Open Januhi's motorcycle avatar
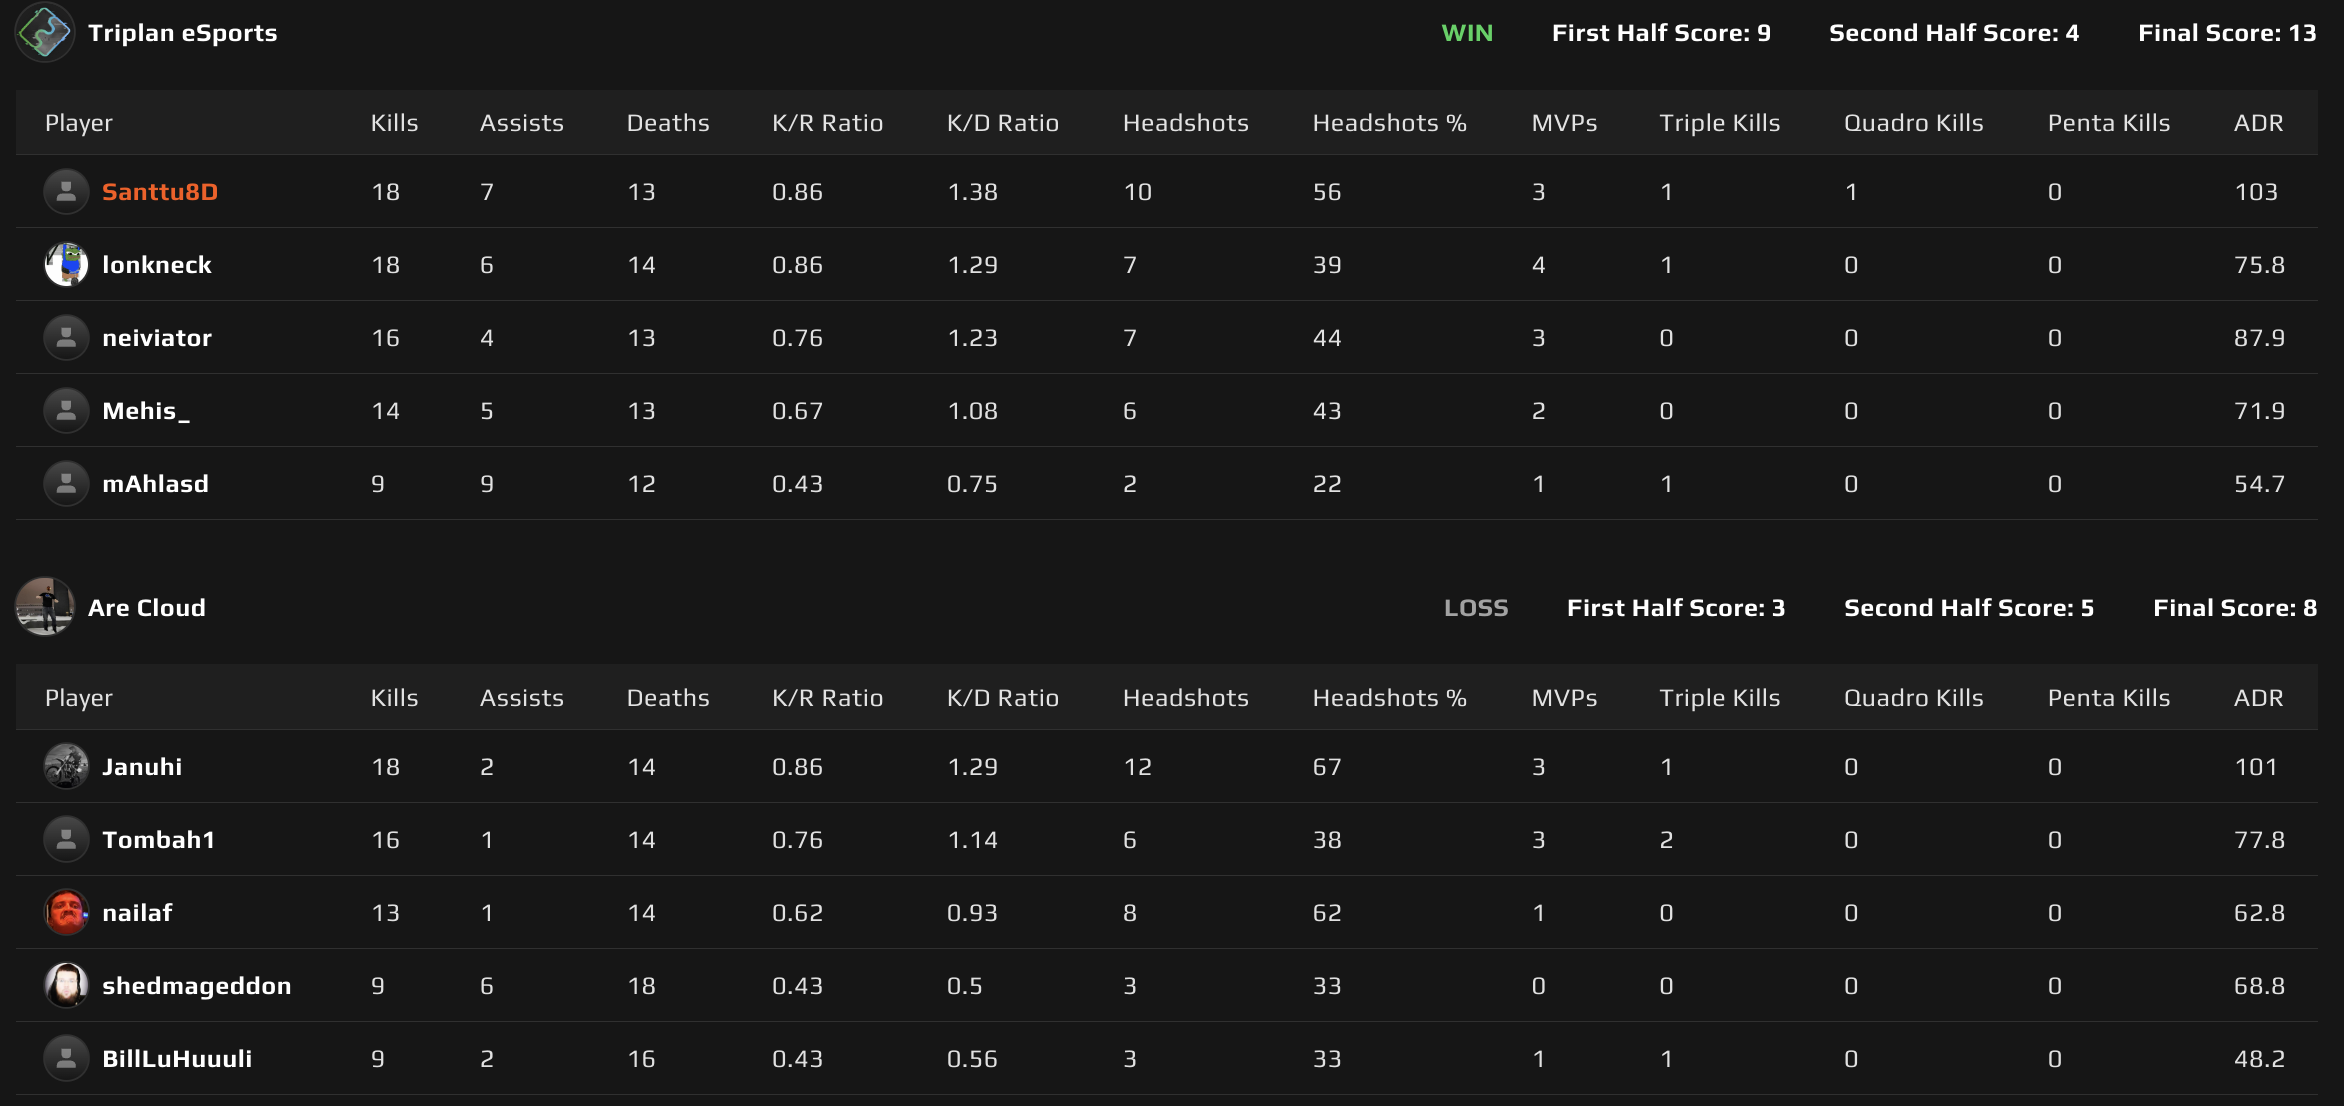 click(65, 766)
